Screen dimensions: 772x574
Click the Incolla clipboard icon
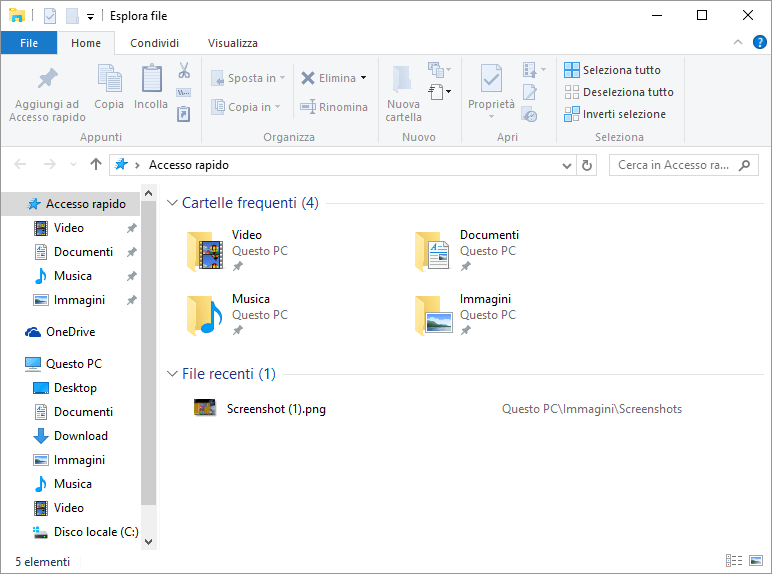point(151,79)
